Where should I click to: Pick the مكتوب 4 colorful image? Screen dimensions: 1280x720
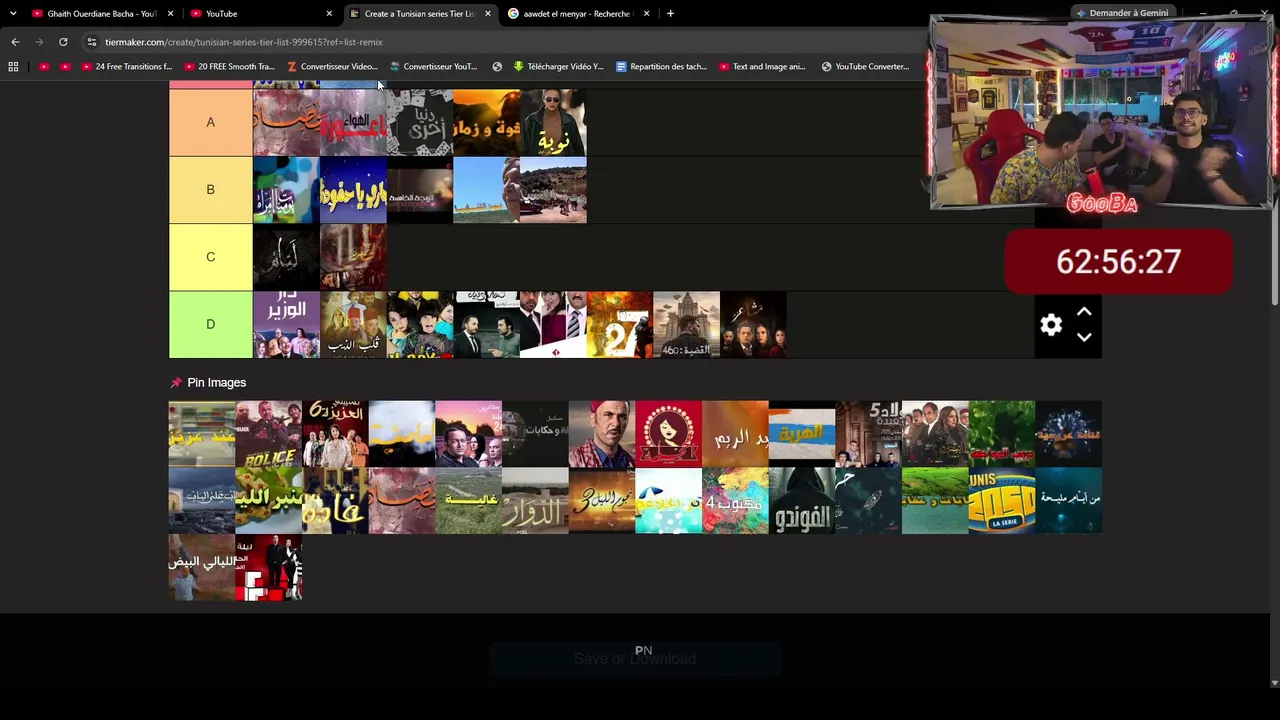735,501
